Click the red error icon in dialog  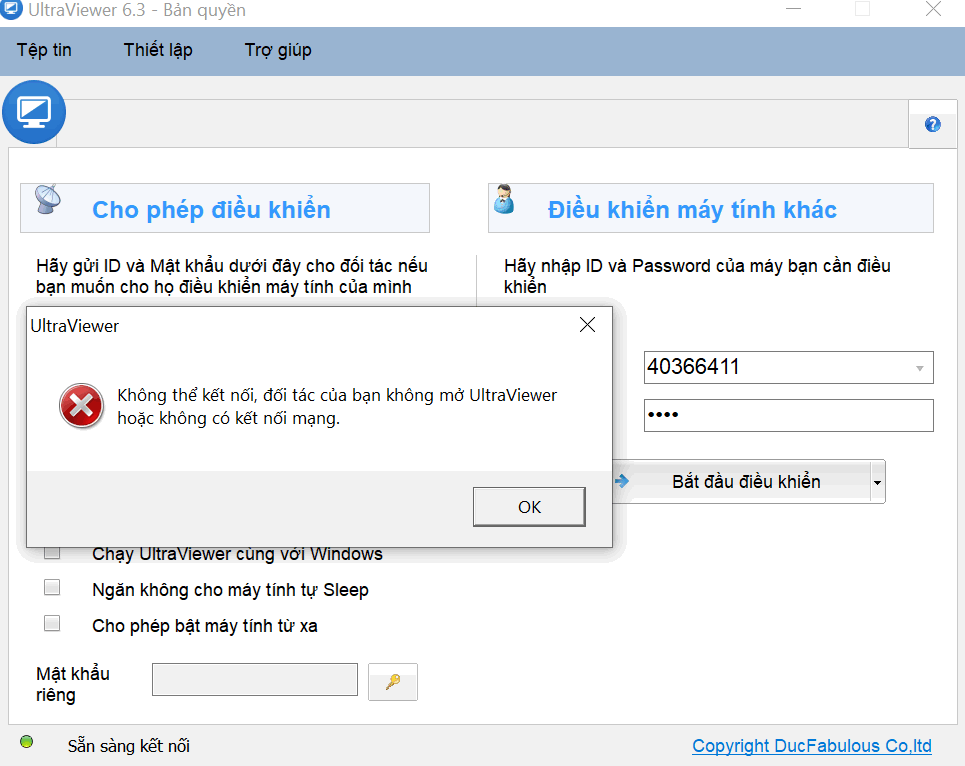pyautogui.click(x=81, y=405)
